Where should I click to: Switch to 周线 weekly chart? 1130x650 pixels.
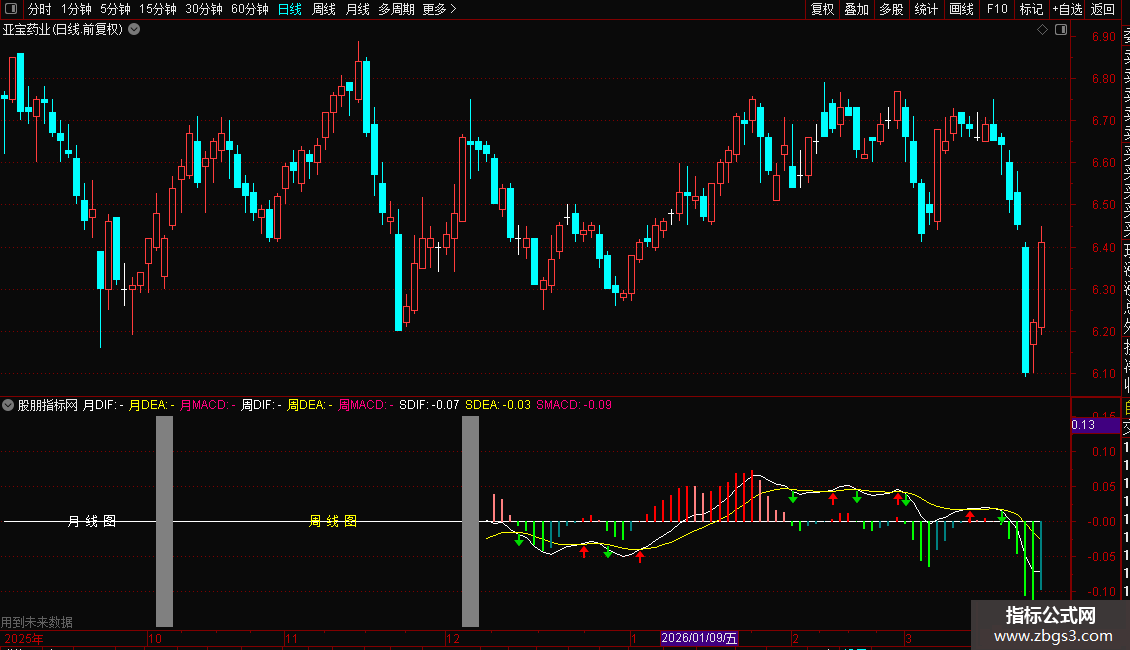(324, 9)
